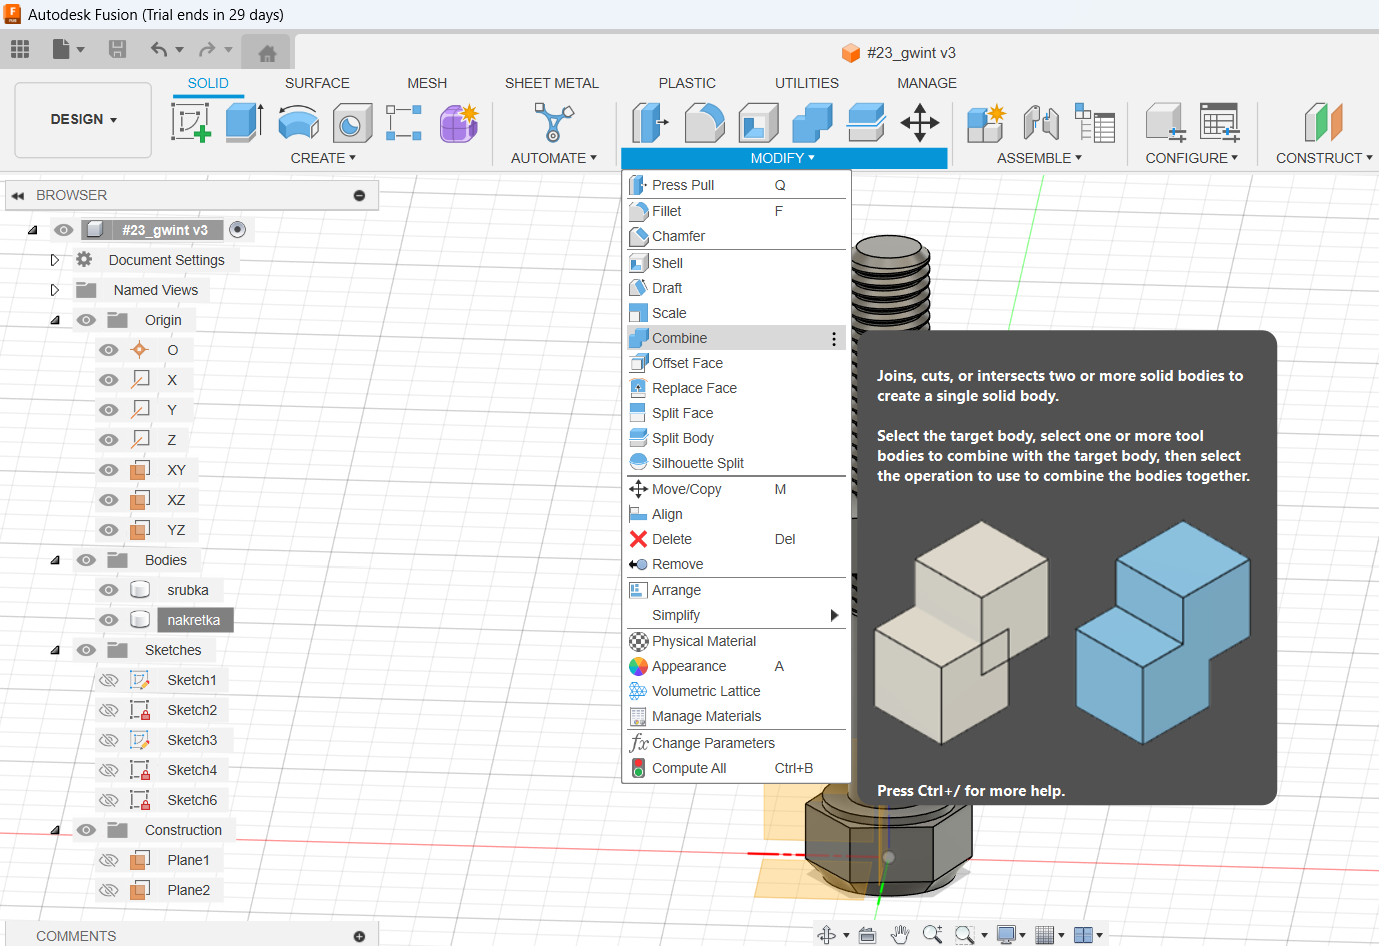The image size is (1379, 946).
Task: Minimize the Browser panel round button
Action: [359, 195]
